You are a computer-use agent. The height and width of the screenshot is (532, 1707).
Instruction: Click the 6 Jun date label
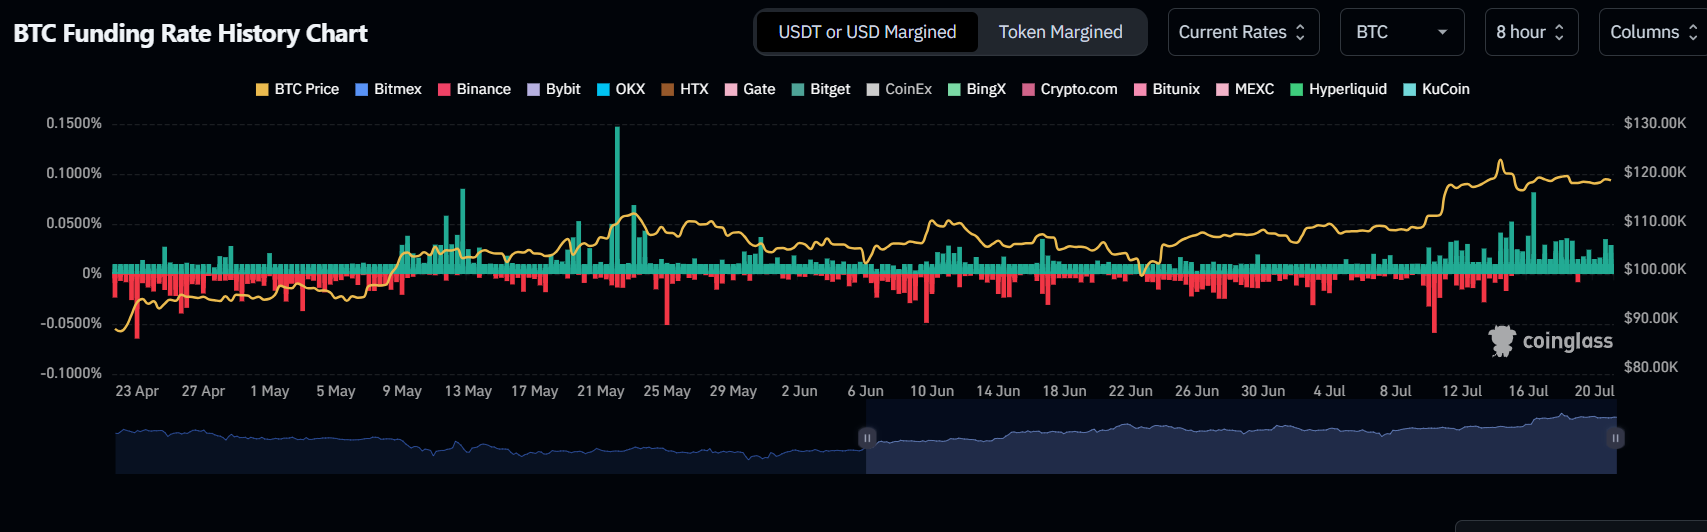click(865, 391)
